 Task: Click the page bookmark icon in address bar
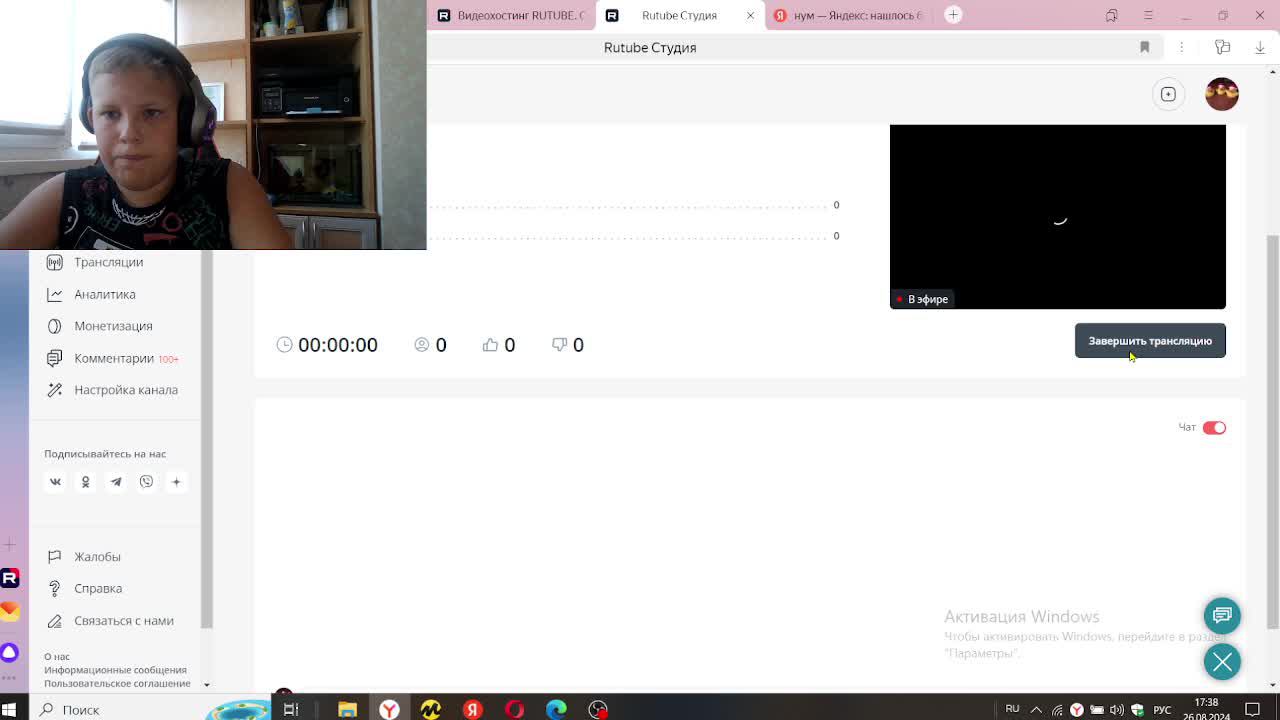[1145, 47]
